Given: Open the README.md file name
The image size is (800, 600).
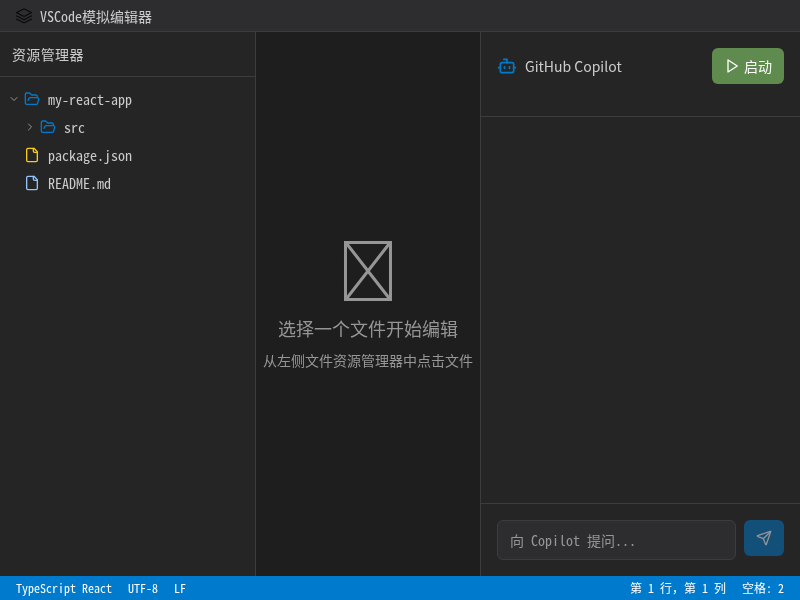Looking at the screenshot, I should 80,184.
